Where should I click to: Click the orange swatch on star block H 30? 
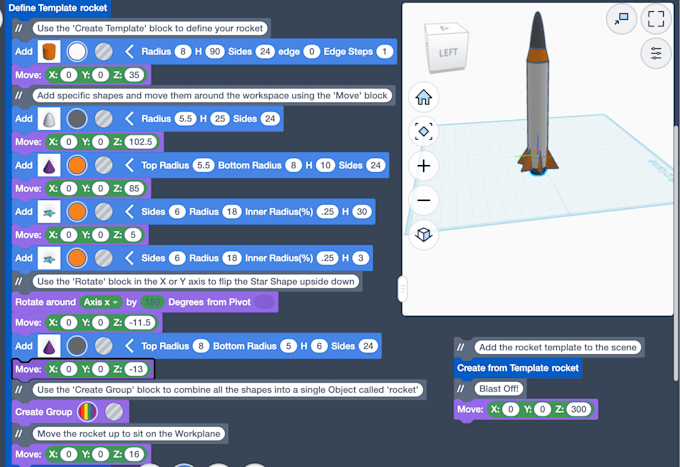[x=77, y=212]
